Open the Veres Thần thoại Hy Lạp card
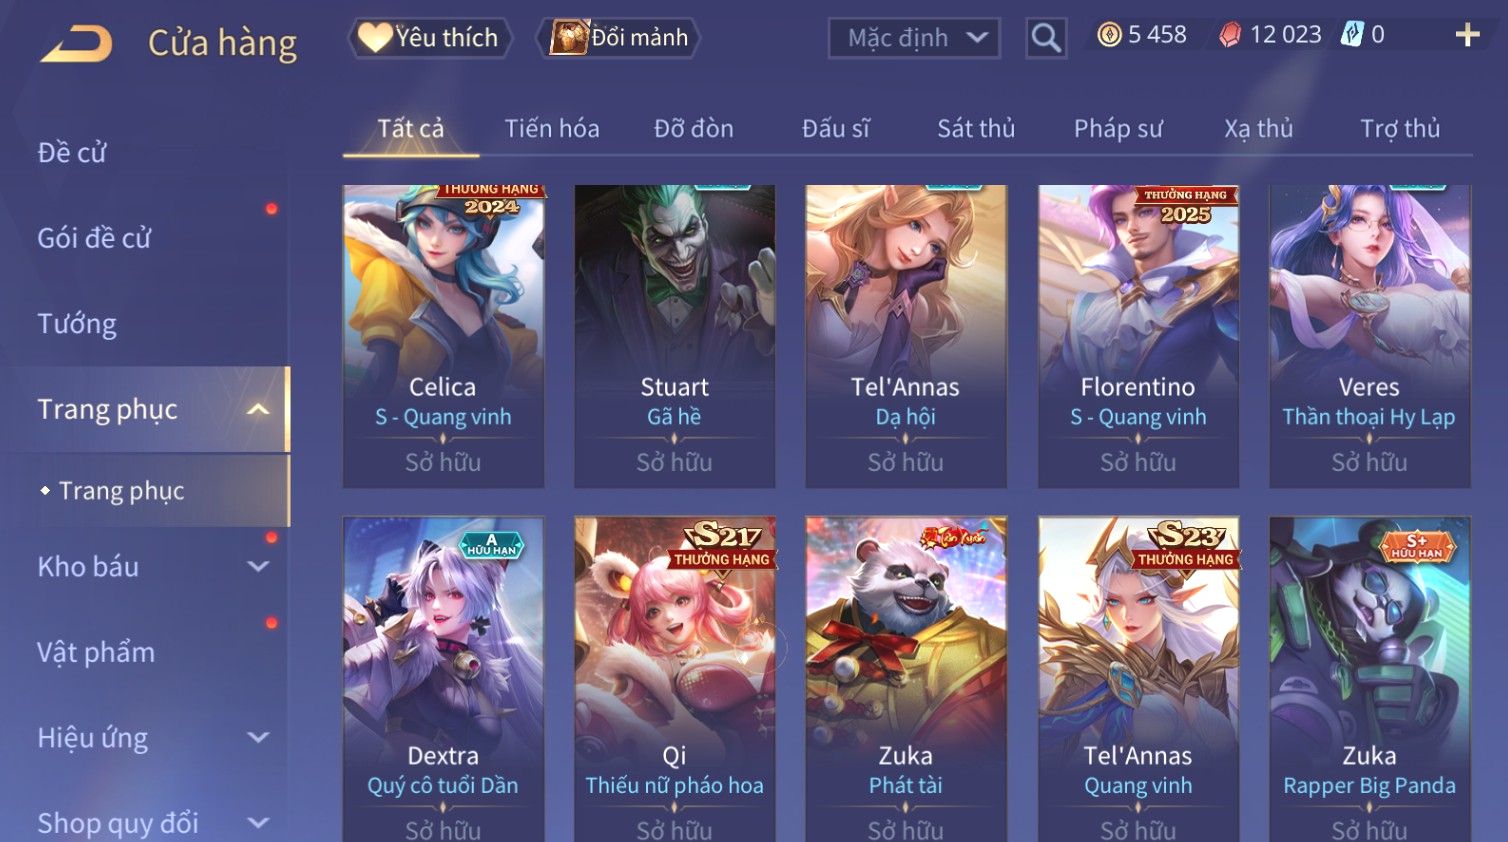Viewport: 1508px width, 842px height. [1369, 336]
